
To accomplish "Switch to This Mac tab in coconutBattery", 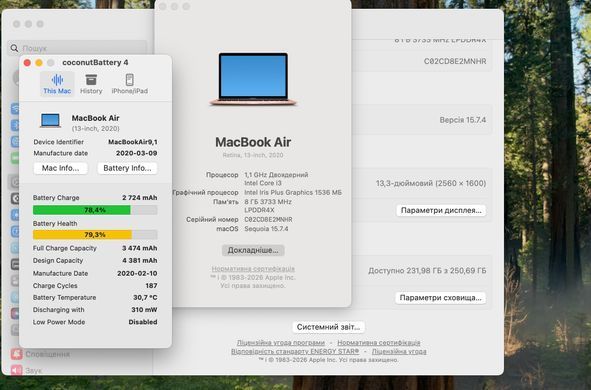I will point(57,84).
